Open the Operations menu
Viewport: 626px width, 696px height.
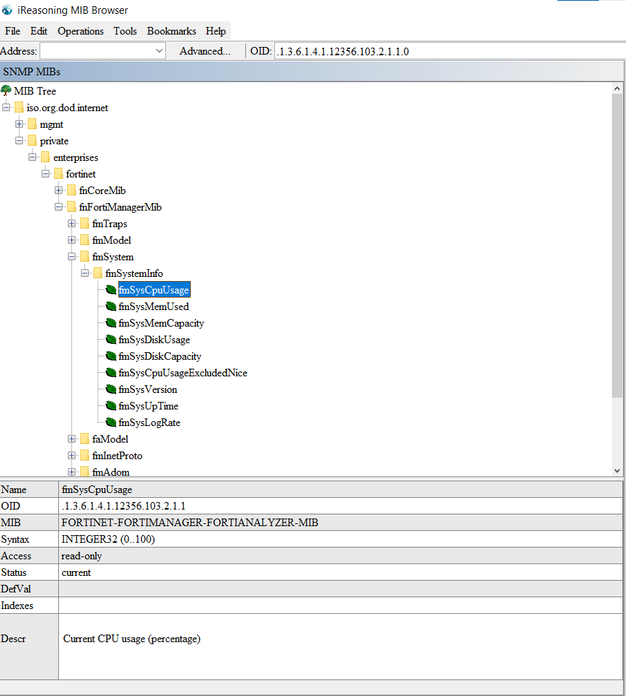pyautogui.click(x=80, y=31)
